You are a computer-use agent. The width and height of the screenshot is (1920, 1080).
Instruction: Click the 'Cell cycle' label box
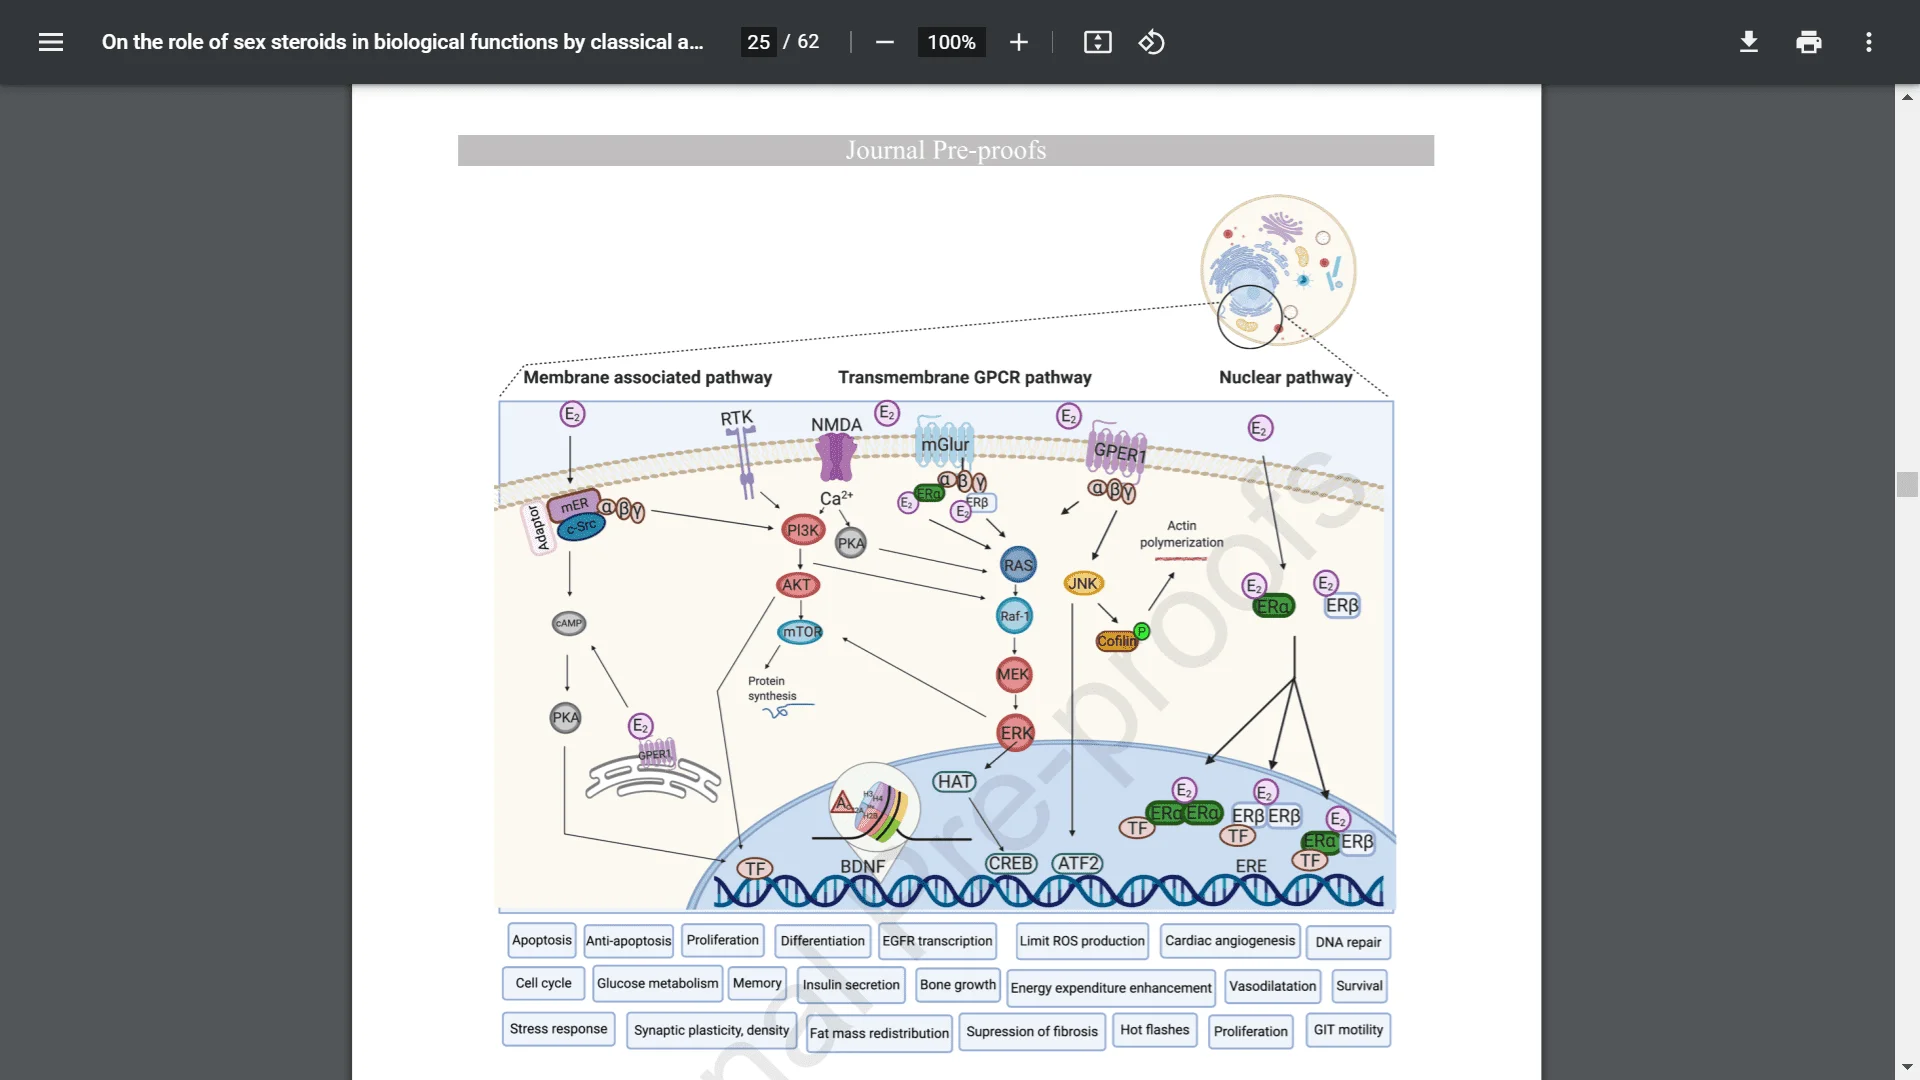coord(543,983)
